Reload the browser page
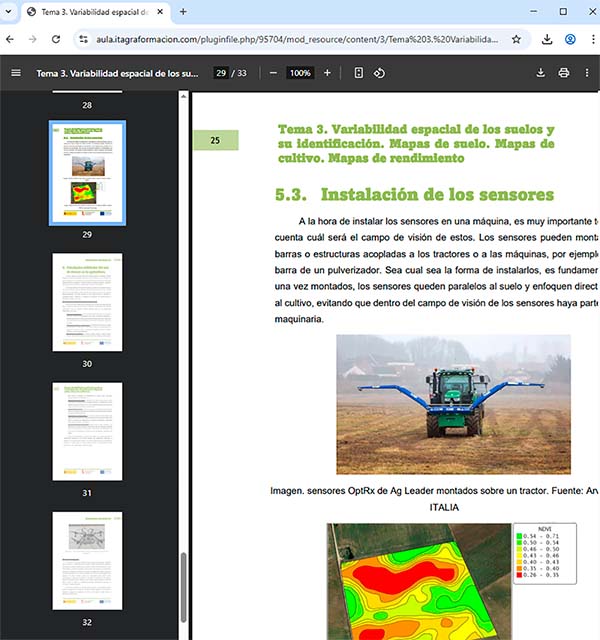The image size is (600, 640). 56,39
